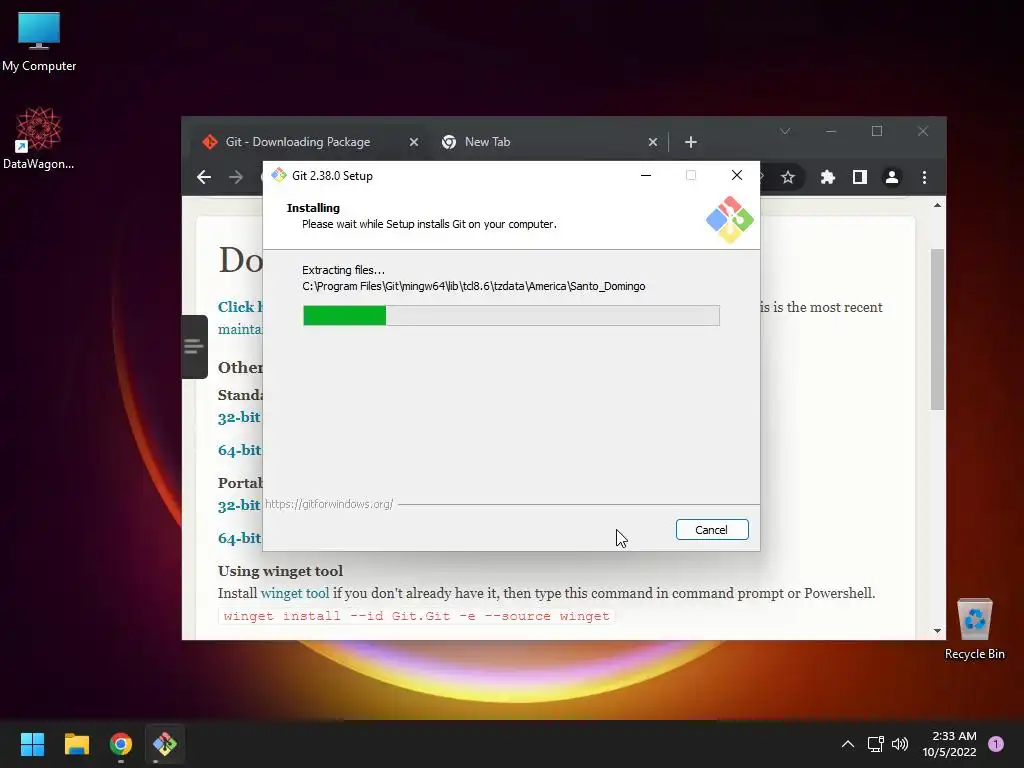Close the New Tab tab in Chrome

point(652,142)
